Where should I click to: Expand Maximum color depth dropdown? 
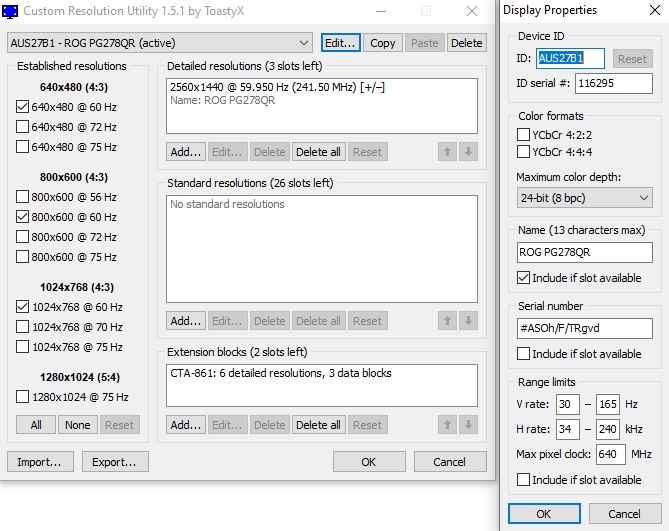[584, 198]
